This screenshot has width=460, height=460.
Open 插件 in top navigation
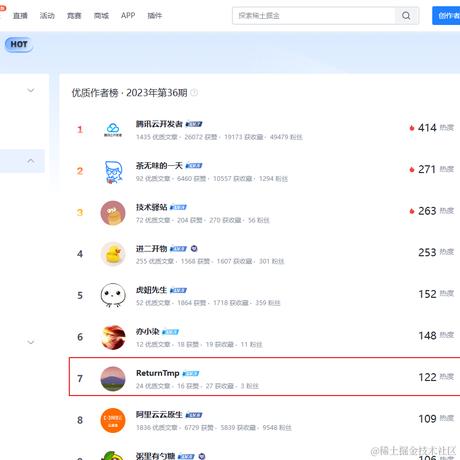155,16
